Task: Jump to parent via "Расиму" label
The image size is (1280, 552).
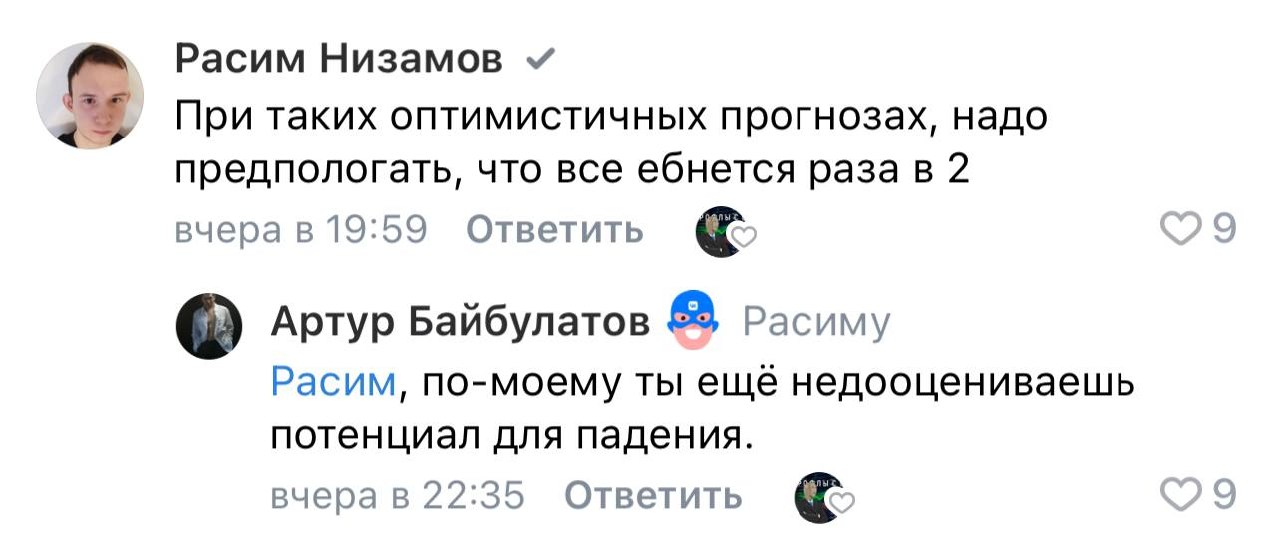Action: (x=815, y=323)
